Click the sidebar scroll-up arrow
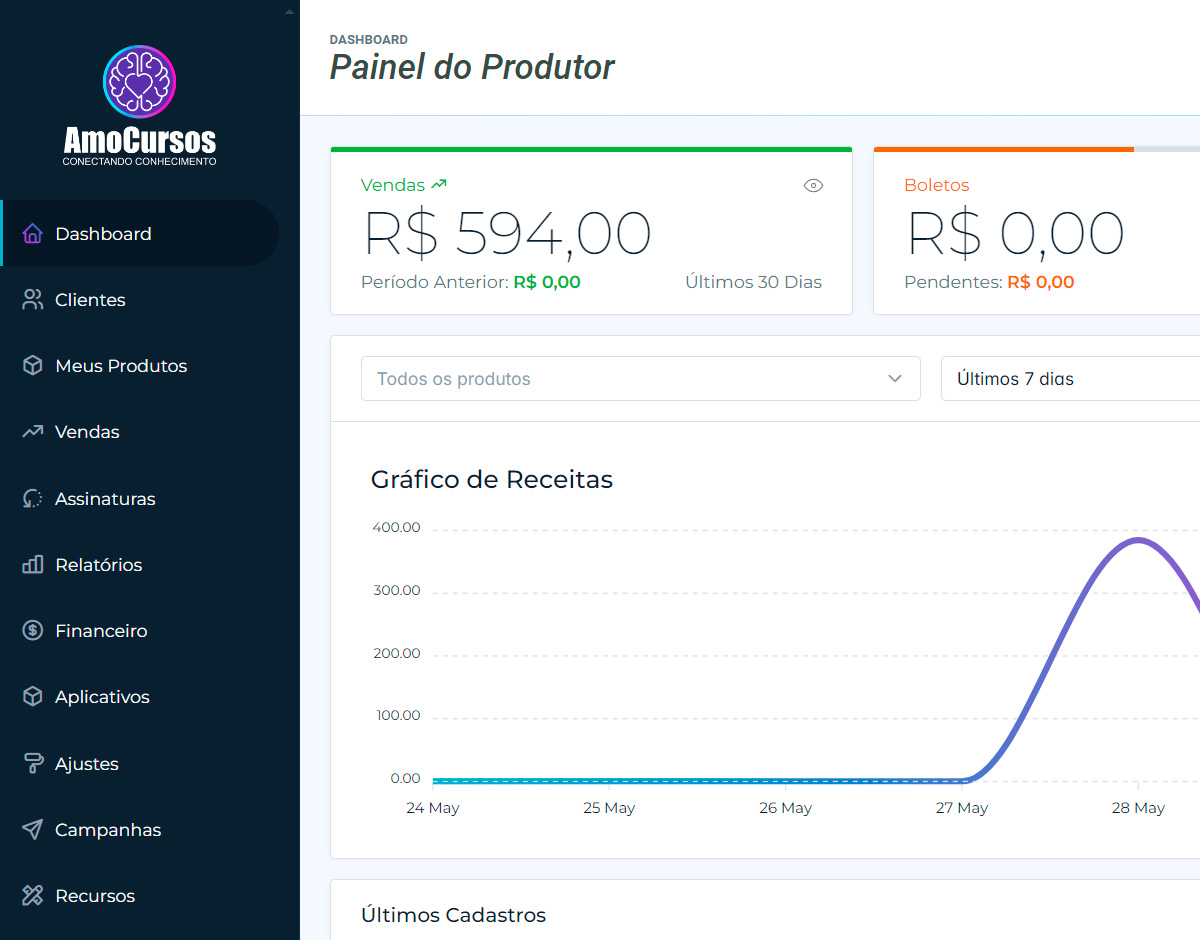The height and width of the screenshot is (940, 1200). pos(289,12)
